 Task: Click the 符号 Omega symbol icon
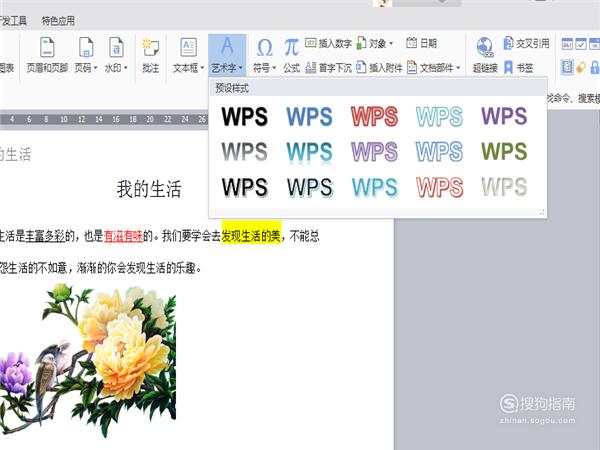[x=264, y=48]
